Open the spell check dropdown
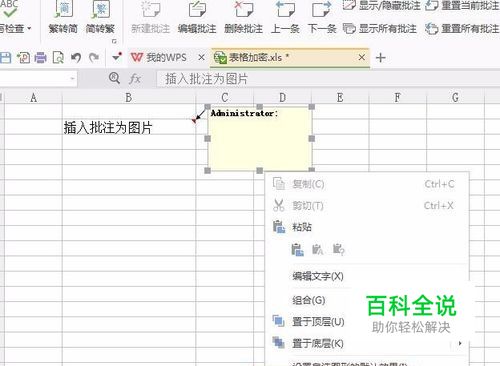Image resolution: width=500 pixels, height=366 pixels. click(x=29, y=29)
